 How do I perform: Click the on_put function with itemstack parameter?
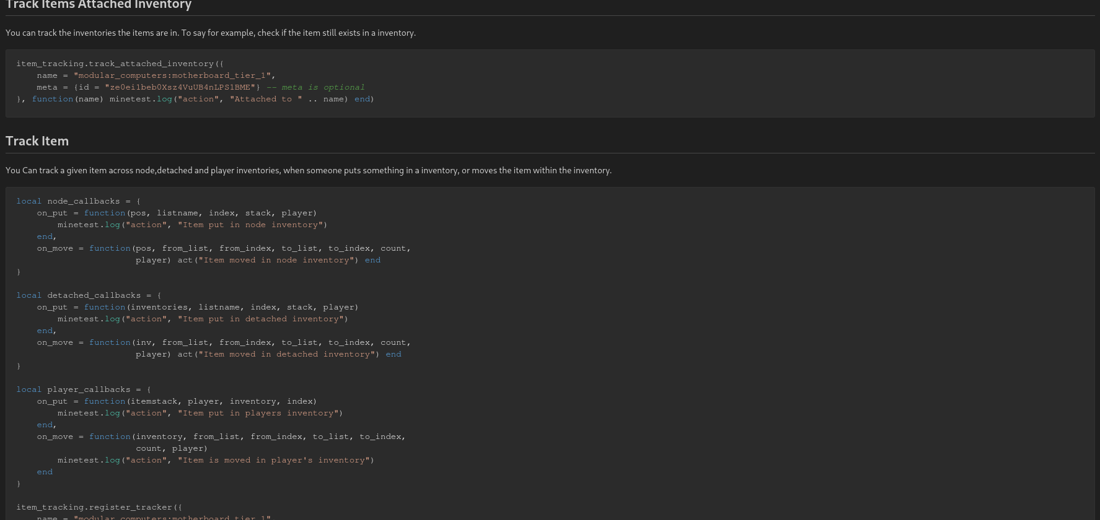[x=176, y=402]
